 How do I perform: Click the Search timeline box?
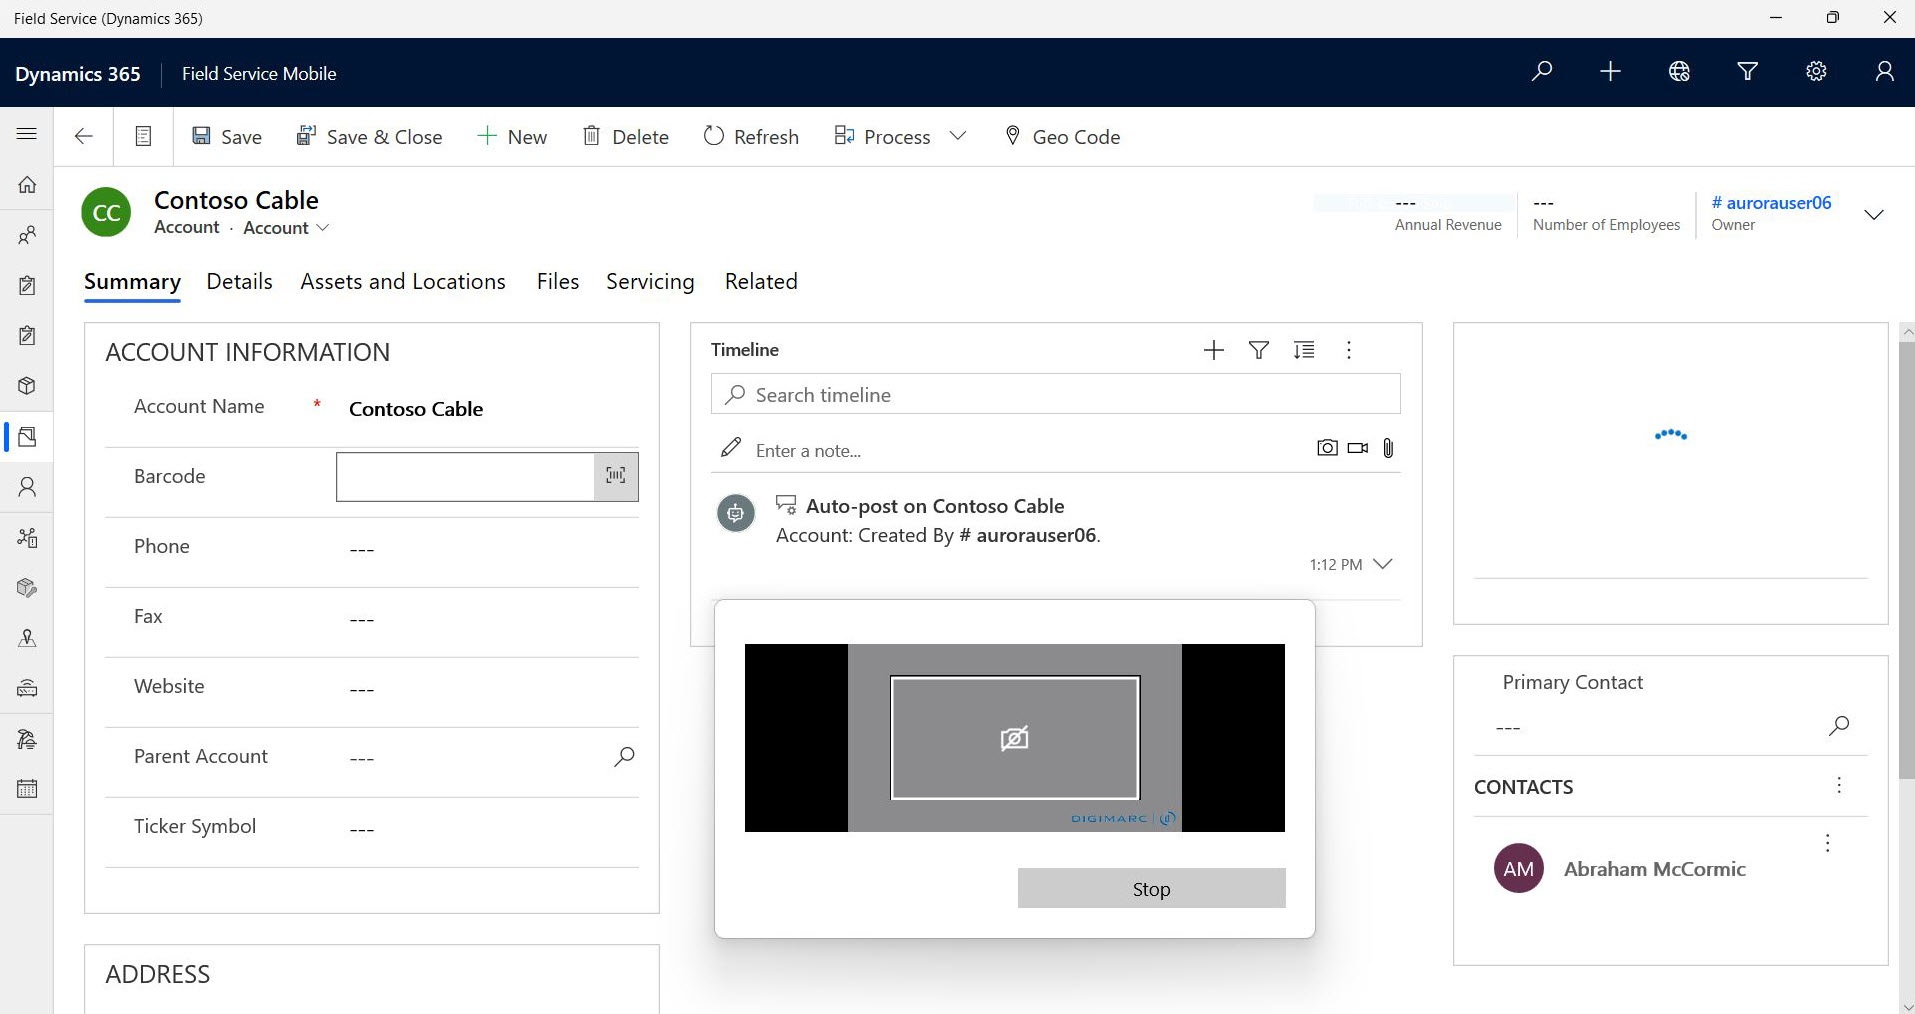pos(1055,394)
